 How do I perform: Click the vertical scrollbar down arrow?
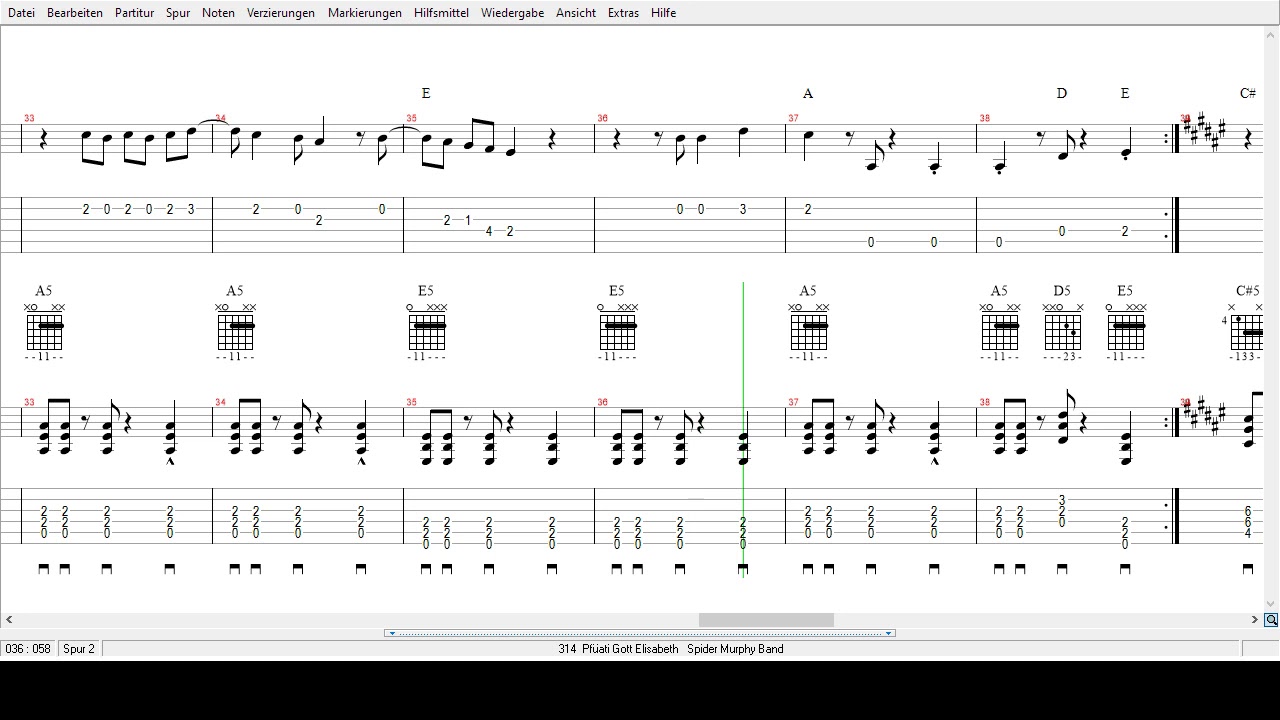[1271, 604]
